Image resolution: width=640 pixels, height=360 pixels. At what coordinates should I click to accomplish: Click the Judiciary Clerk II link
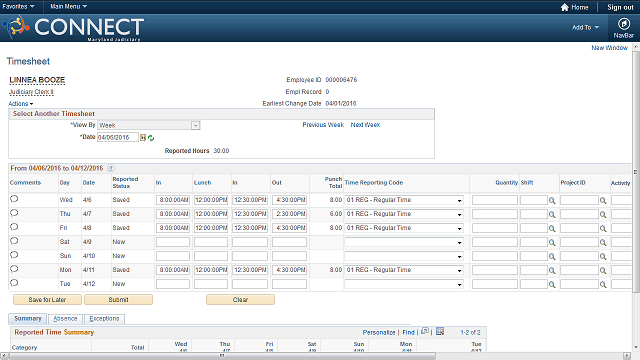pos(31,92)
